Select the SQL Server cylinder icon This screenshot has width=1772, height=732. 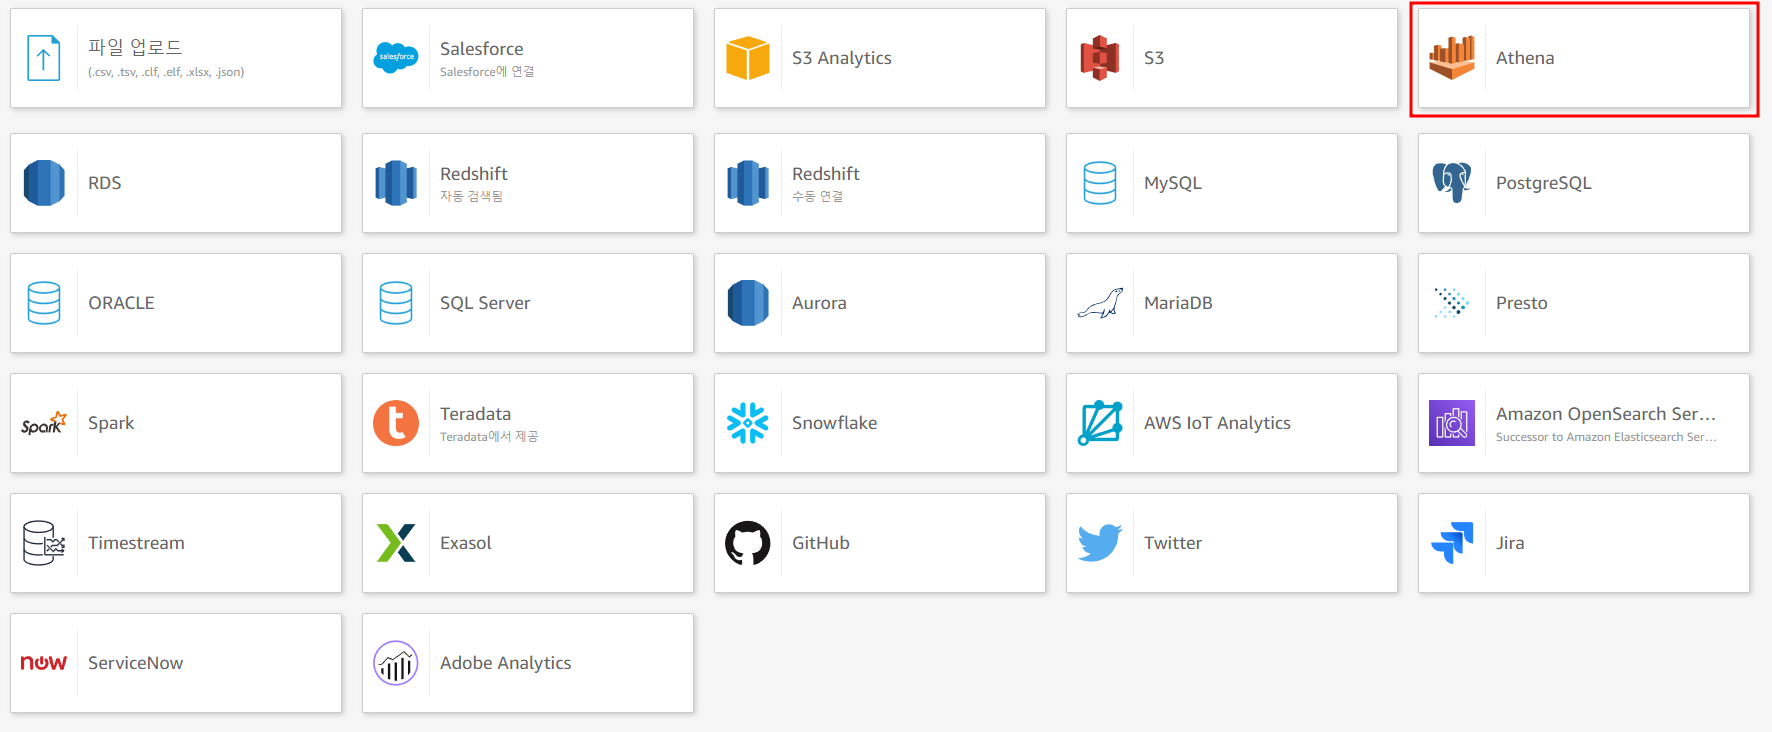click(396, 303)
